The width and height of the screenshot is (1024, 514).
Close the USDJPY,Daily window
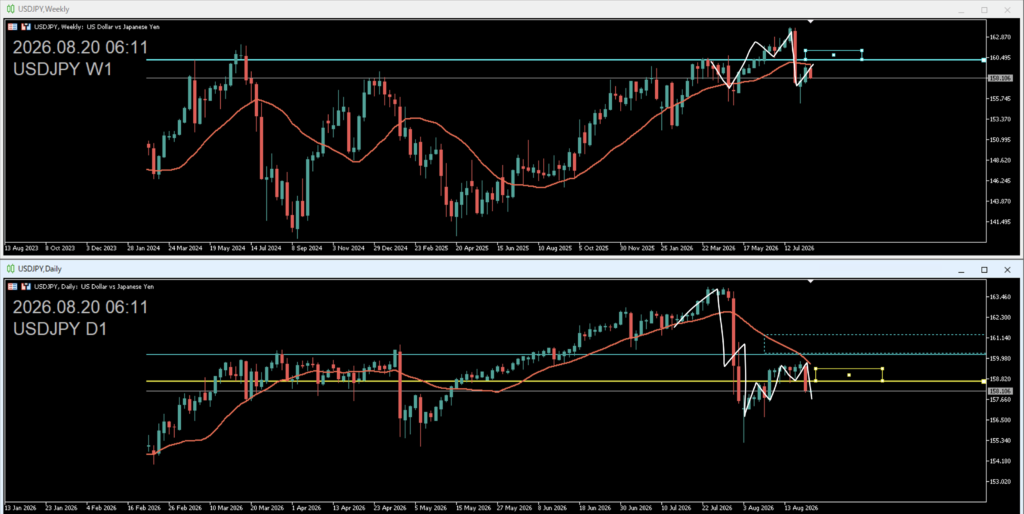coord(1007,270)
